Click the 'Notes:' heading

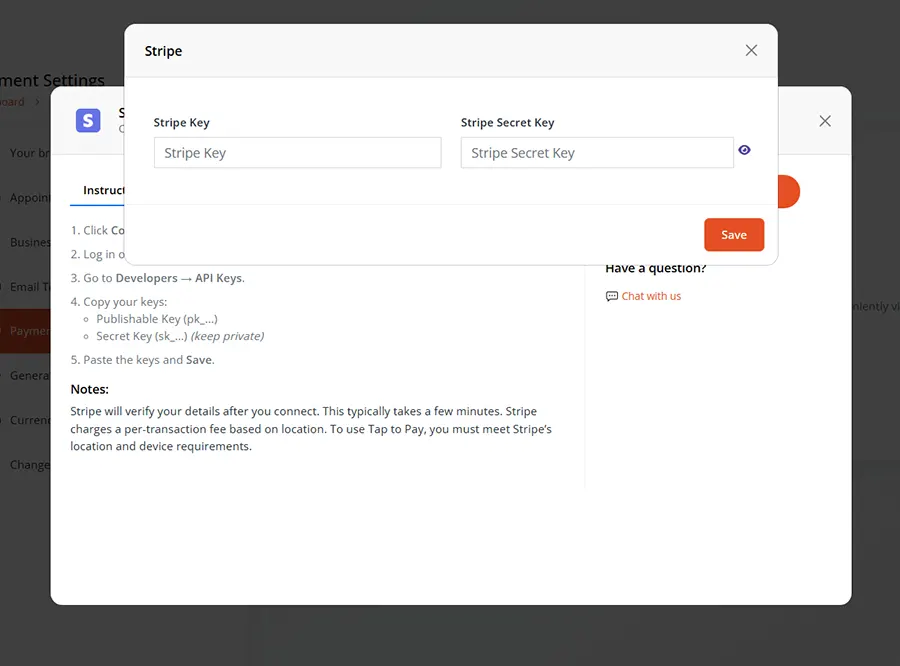[90, 389]
